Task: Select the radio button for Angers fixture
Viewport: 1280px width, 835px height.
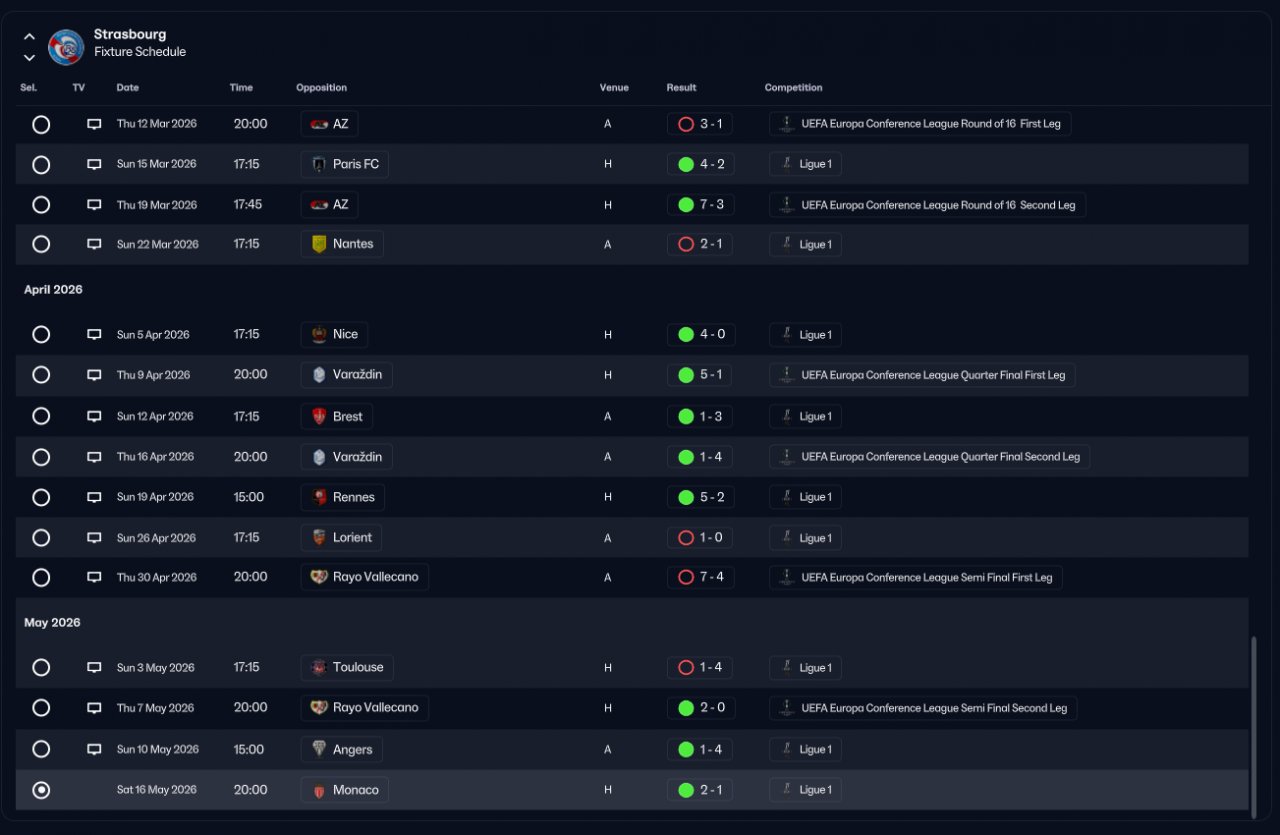Action: (x=41, y=749)
